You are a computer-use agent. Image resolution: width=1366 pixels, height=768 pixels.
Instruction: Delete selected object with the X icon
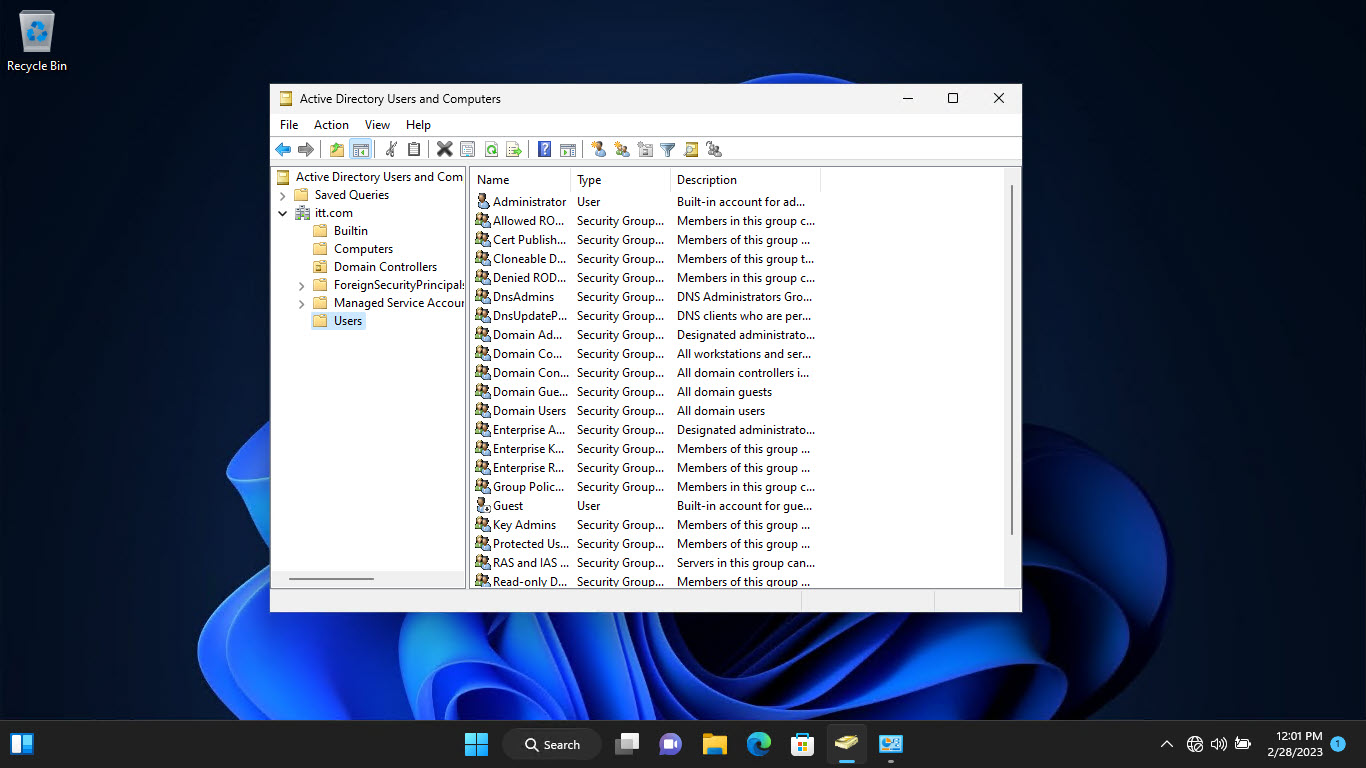click(x=444, y=149)
